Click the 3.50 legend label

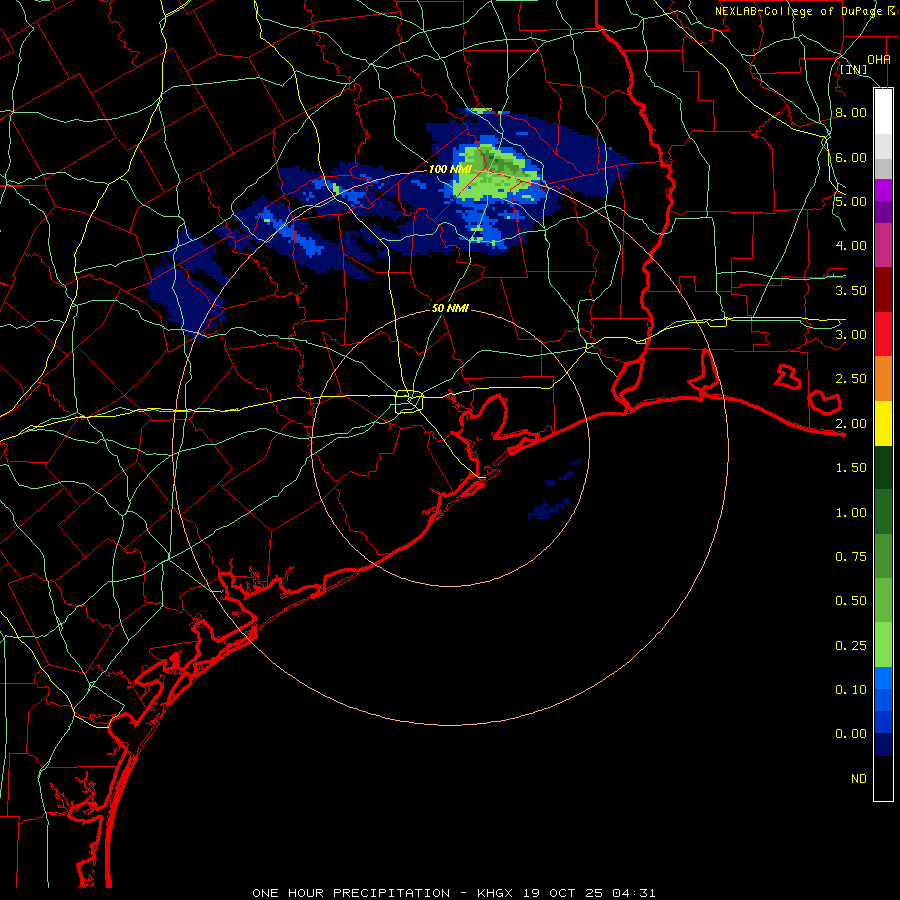[x=851, y=290]
